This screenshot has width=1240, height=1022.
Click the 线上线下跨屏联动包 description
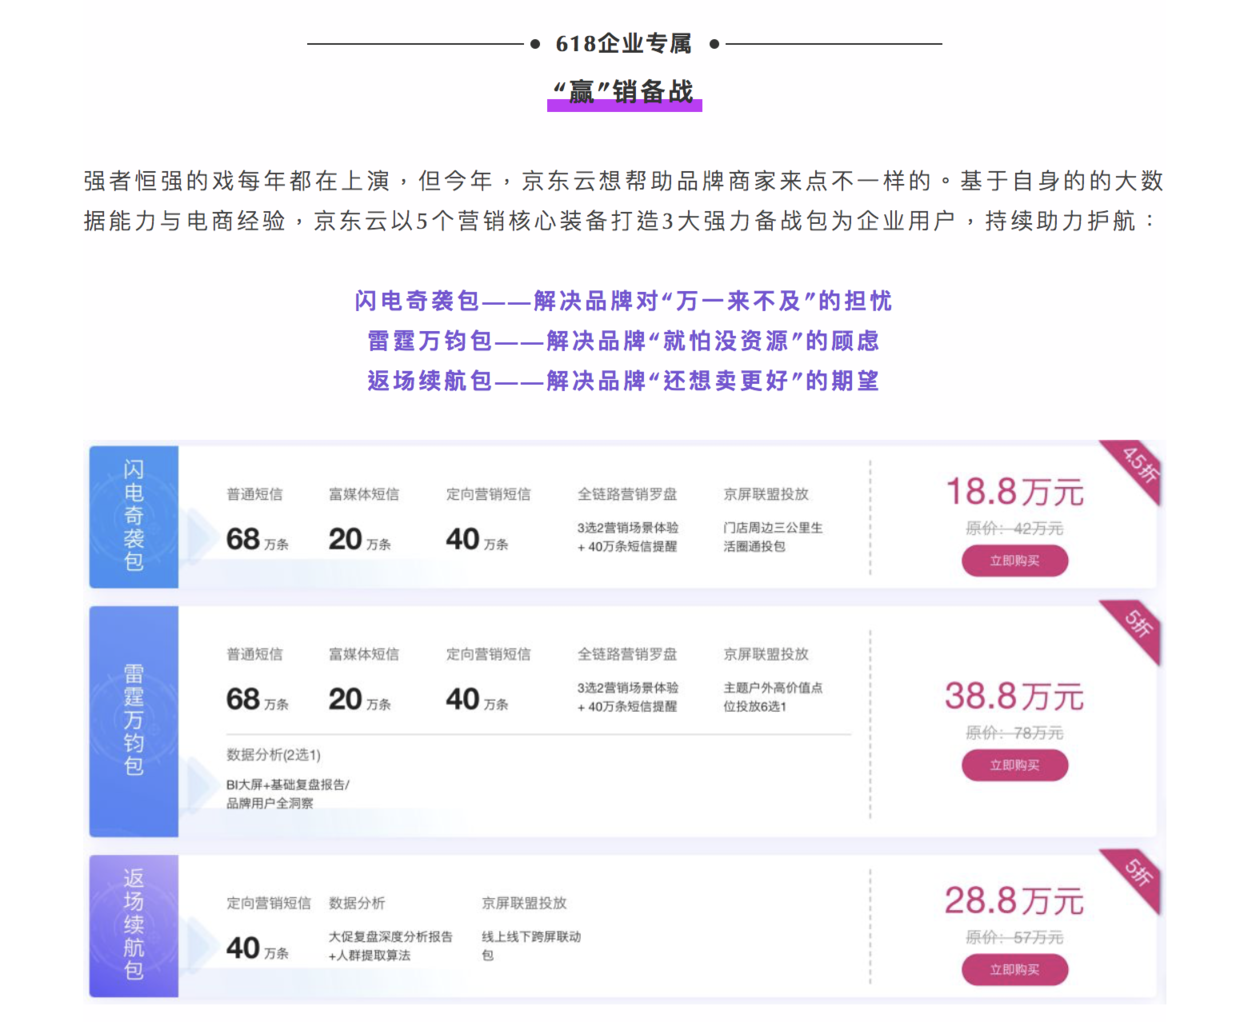click(531, 946)
